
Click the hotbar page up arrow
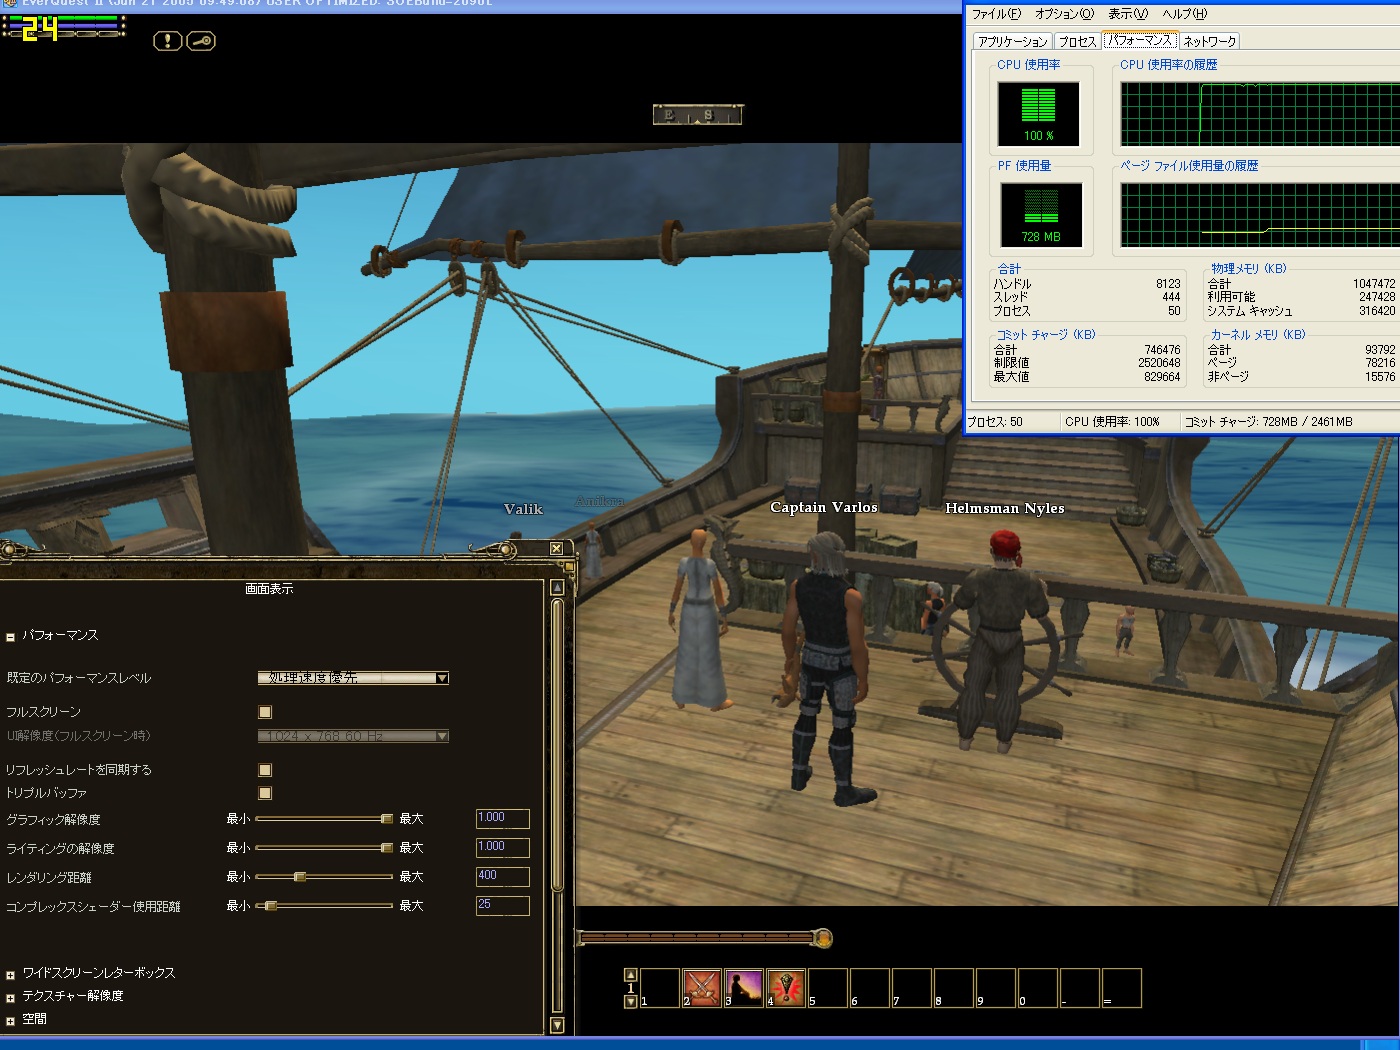click(x=630, y=975)
